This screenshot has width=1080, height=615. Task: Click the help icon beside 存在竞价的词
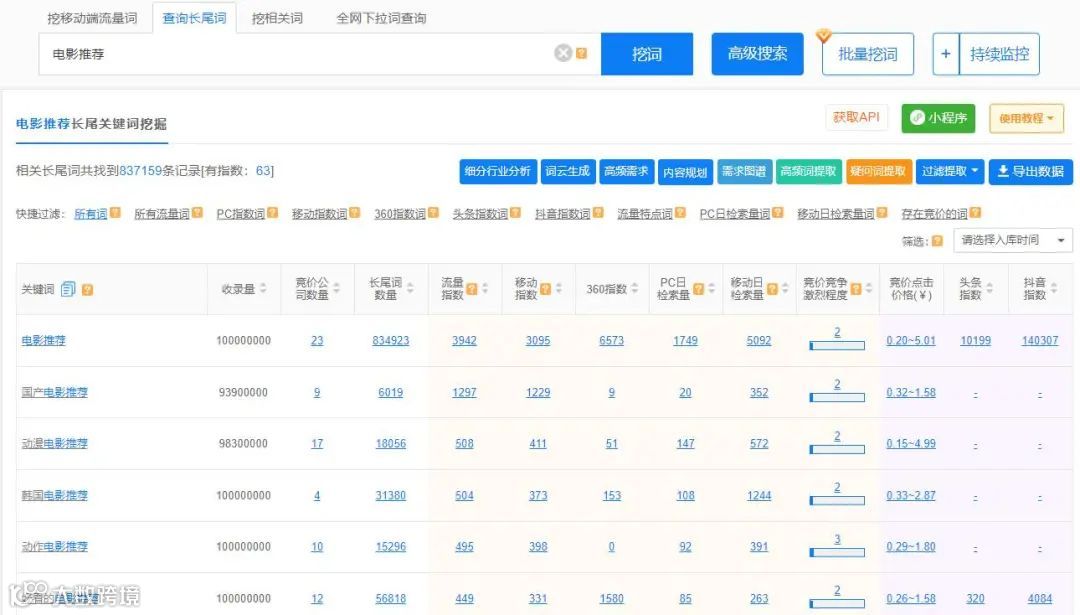coord(975,213)
